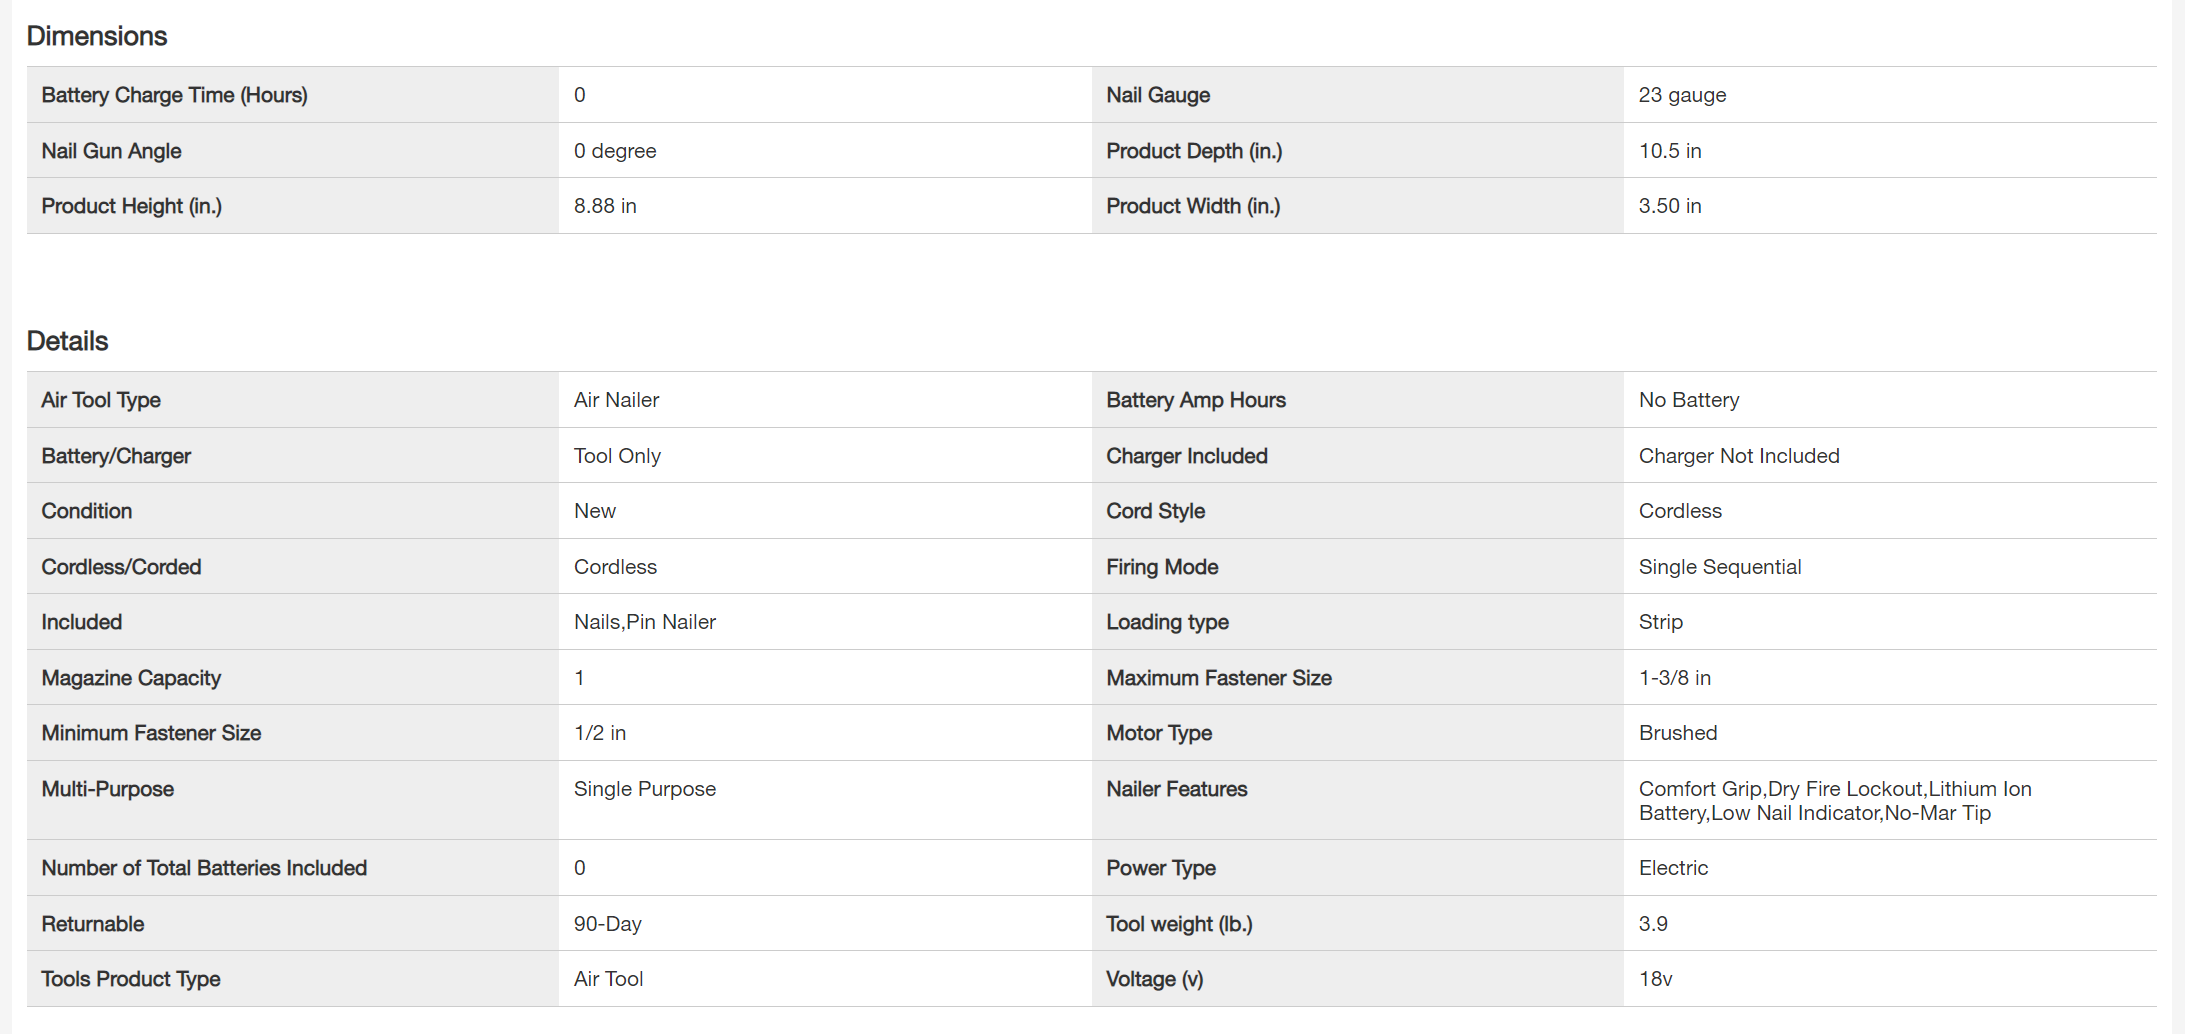2185x1034 pixels.
Task: Click the Charger Not Included value
Action: 1739,456
